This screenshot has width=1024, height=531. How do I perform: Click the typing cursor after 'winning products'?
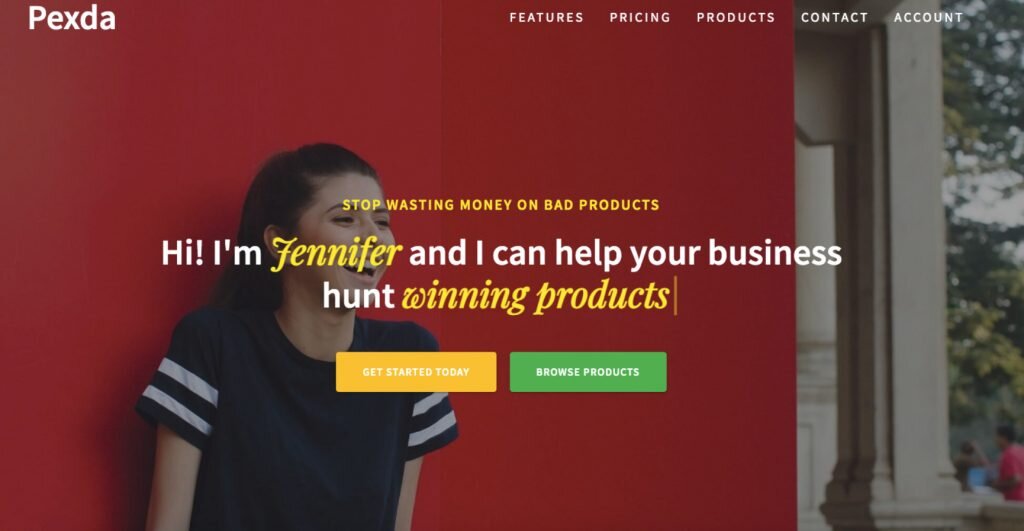675,296
